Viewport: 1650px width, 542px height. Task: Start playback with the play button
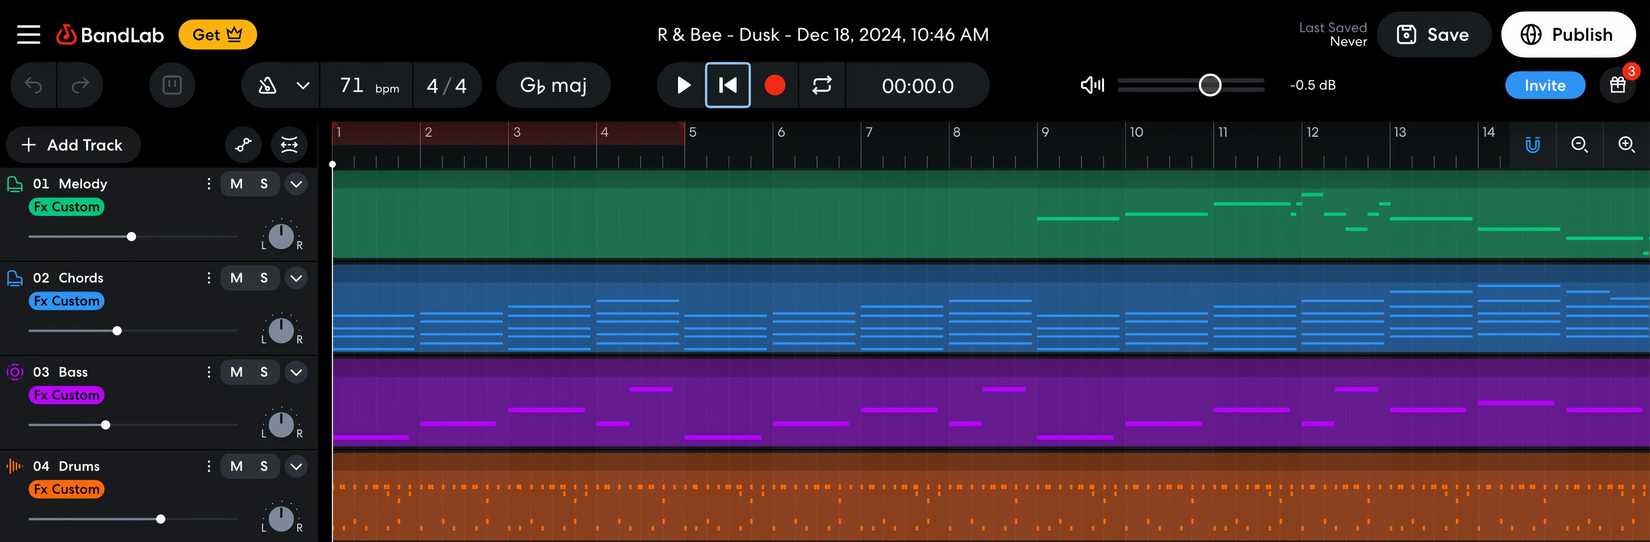683,86
